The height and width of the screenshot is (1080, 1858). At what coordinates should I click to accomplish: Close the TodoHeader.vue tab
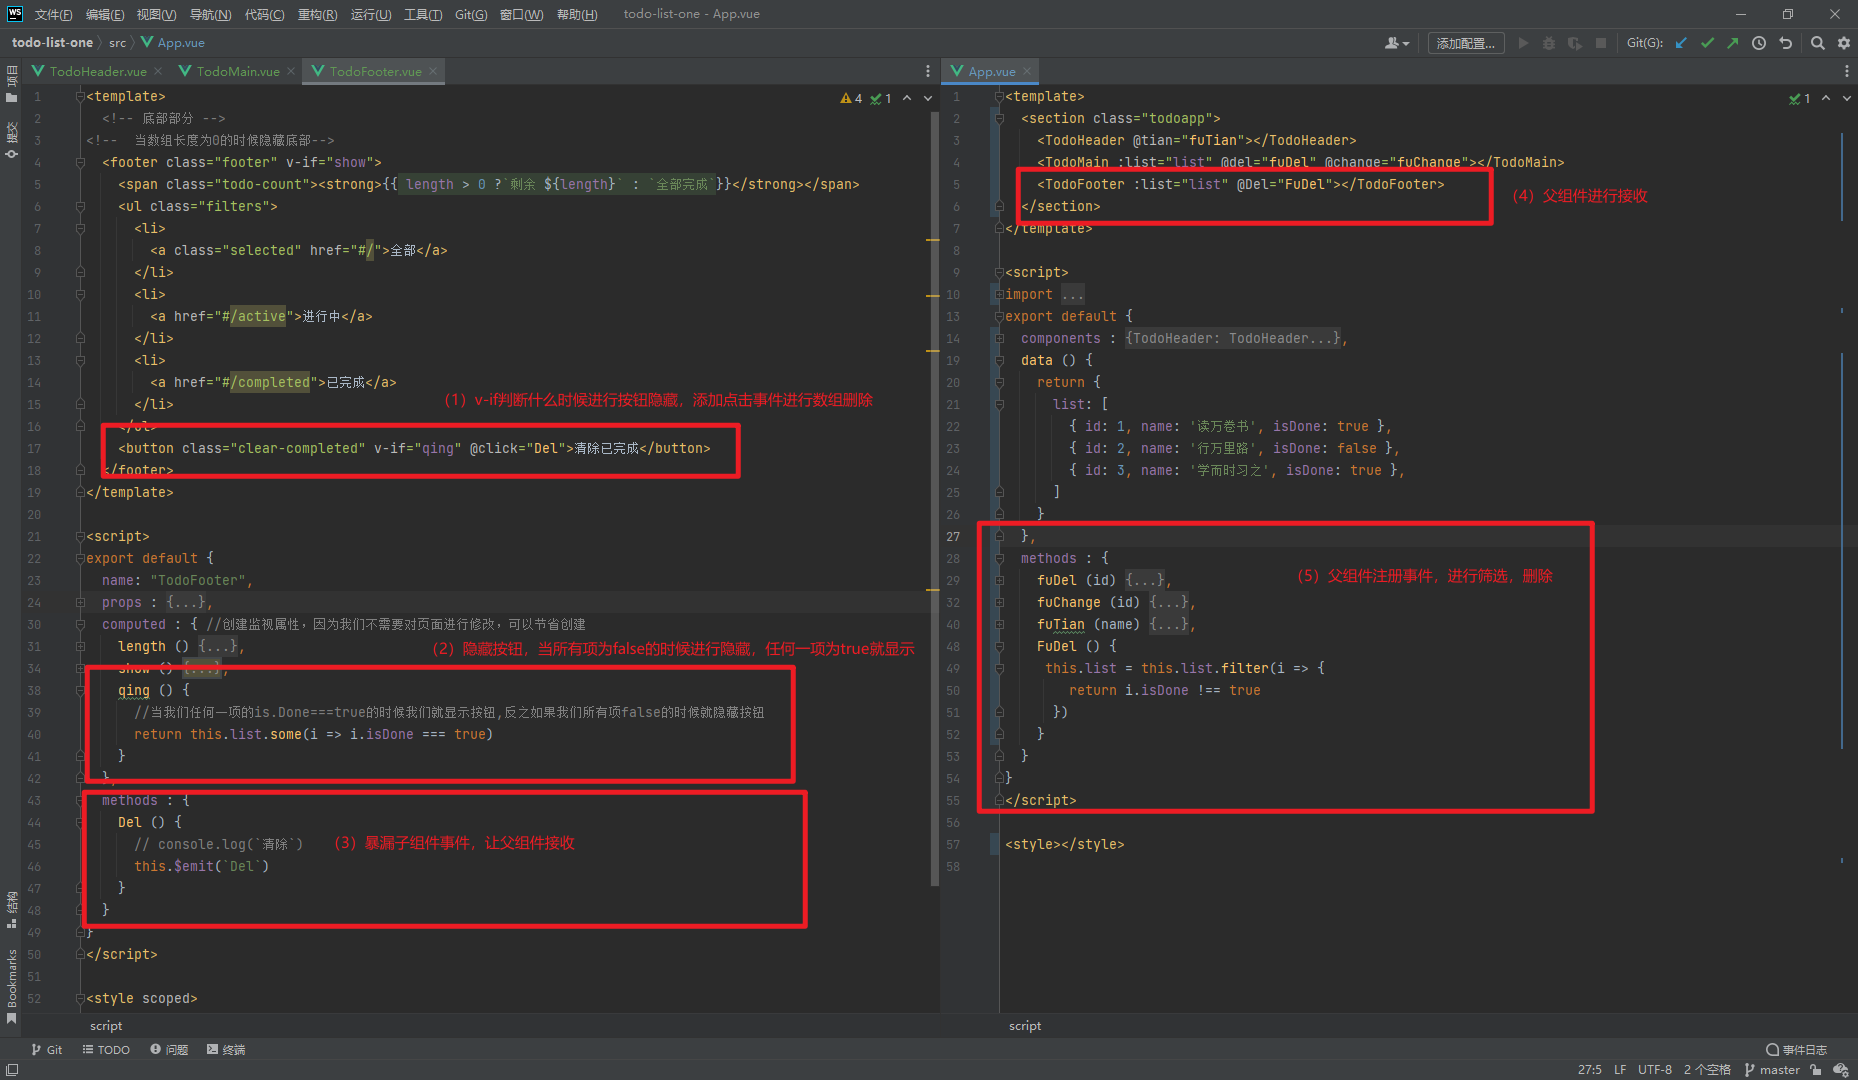pos(158,71)
